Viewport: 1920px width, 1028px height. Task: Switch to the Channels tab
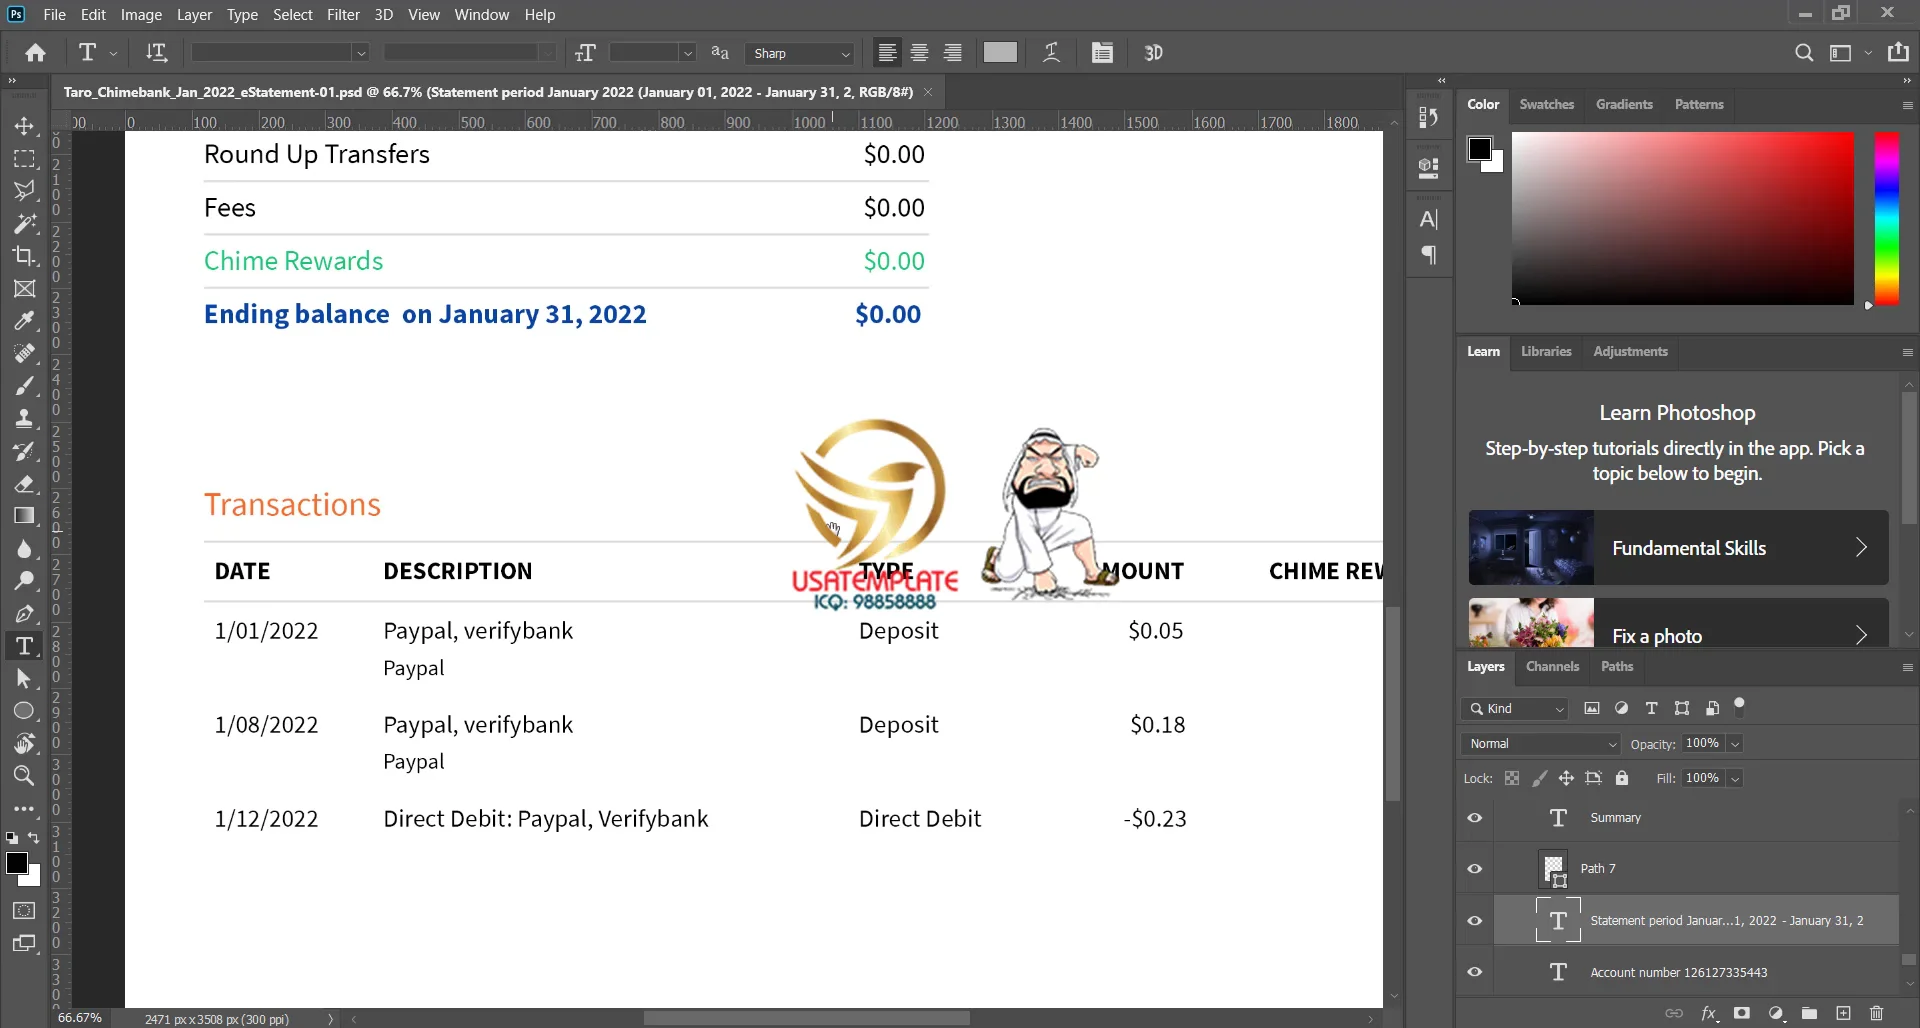point(1552,666)
